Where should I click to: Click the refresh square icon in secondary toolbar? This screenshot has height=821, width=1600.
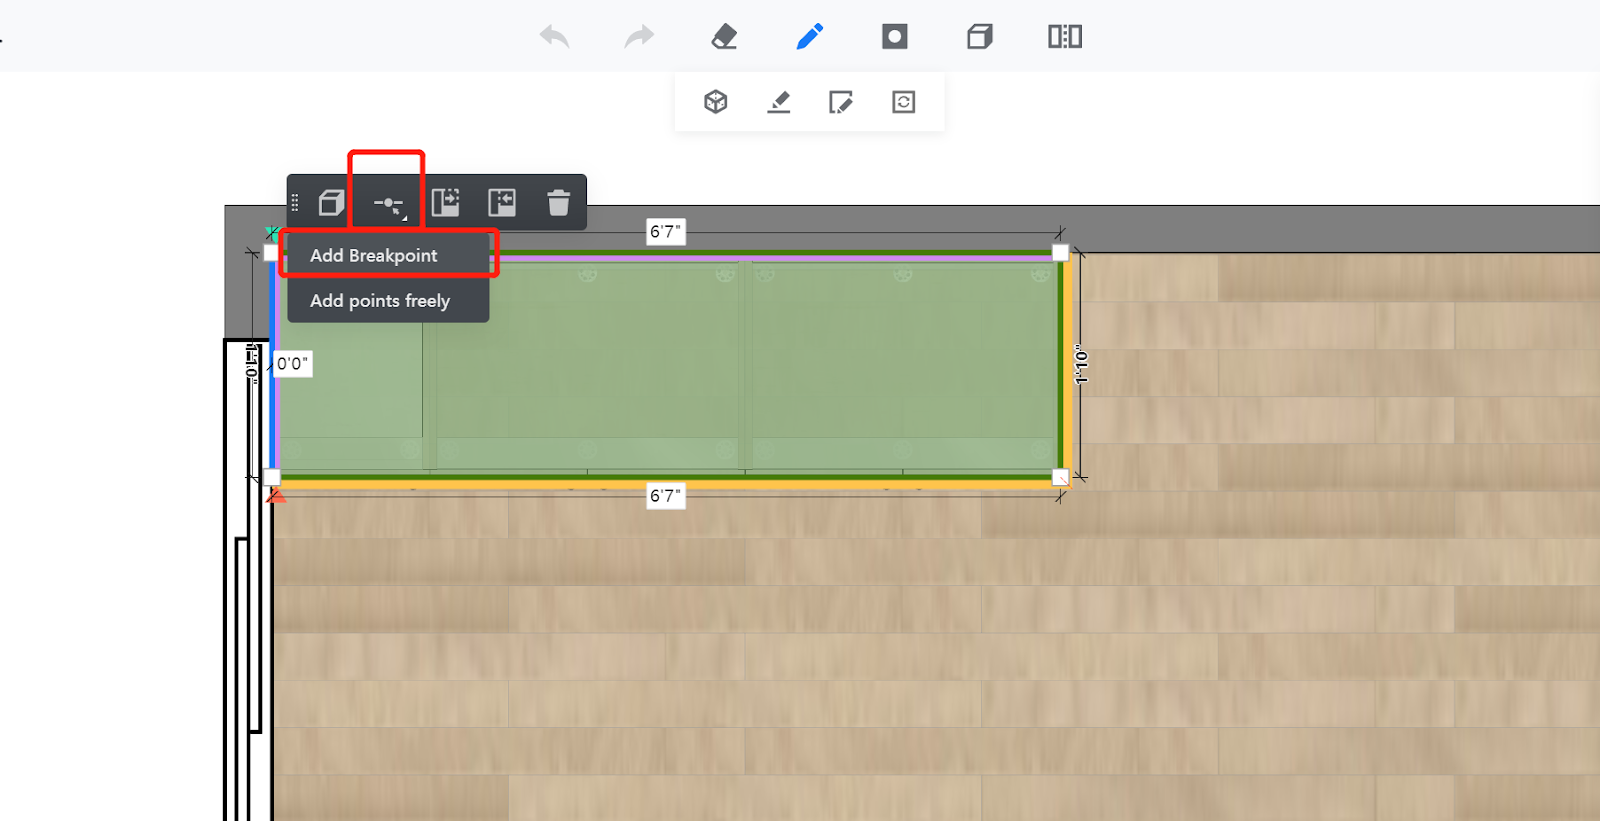pos(904,102)
